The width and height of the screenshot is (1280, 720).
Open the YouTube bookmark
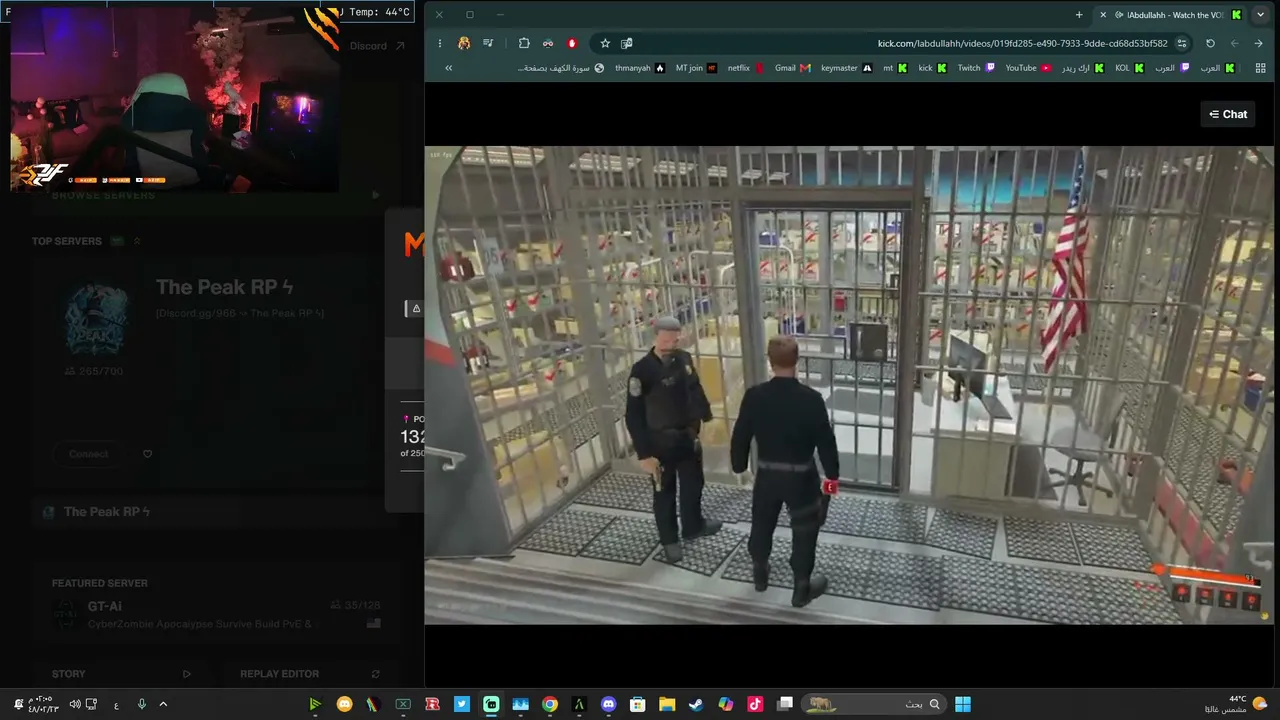1028,68
